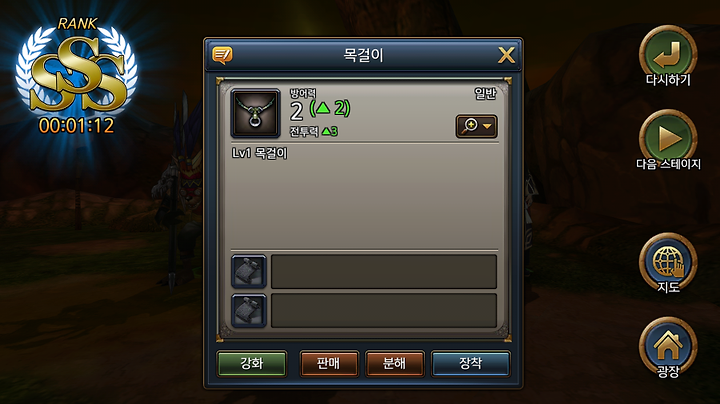Start the next stage via 다음 스테이지 play icon
The height and width of the screenshot is (404, 720).
coord(668,138)
